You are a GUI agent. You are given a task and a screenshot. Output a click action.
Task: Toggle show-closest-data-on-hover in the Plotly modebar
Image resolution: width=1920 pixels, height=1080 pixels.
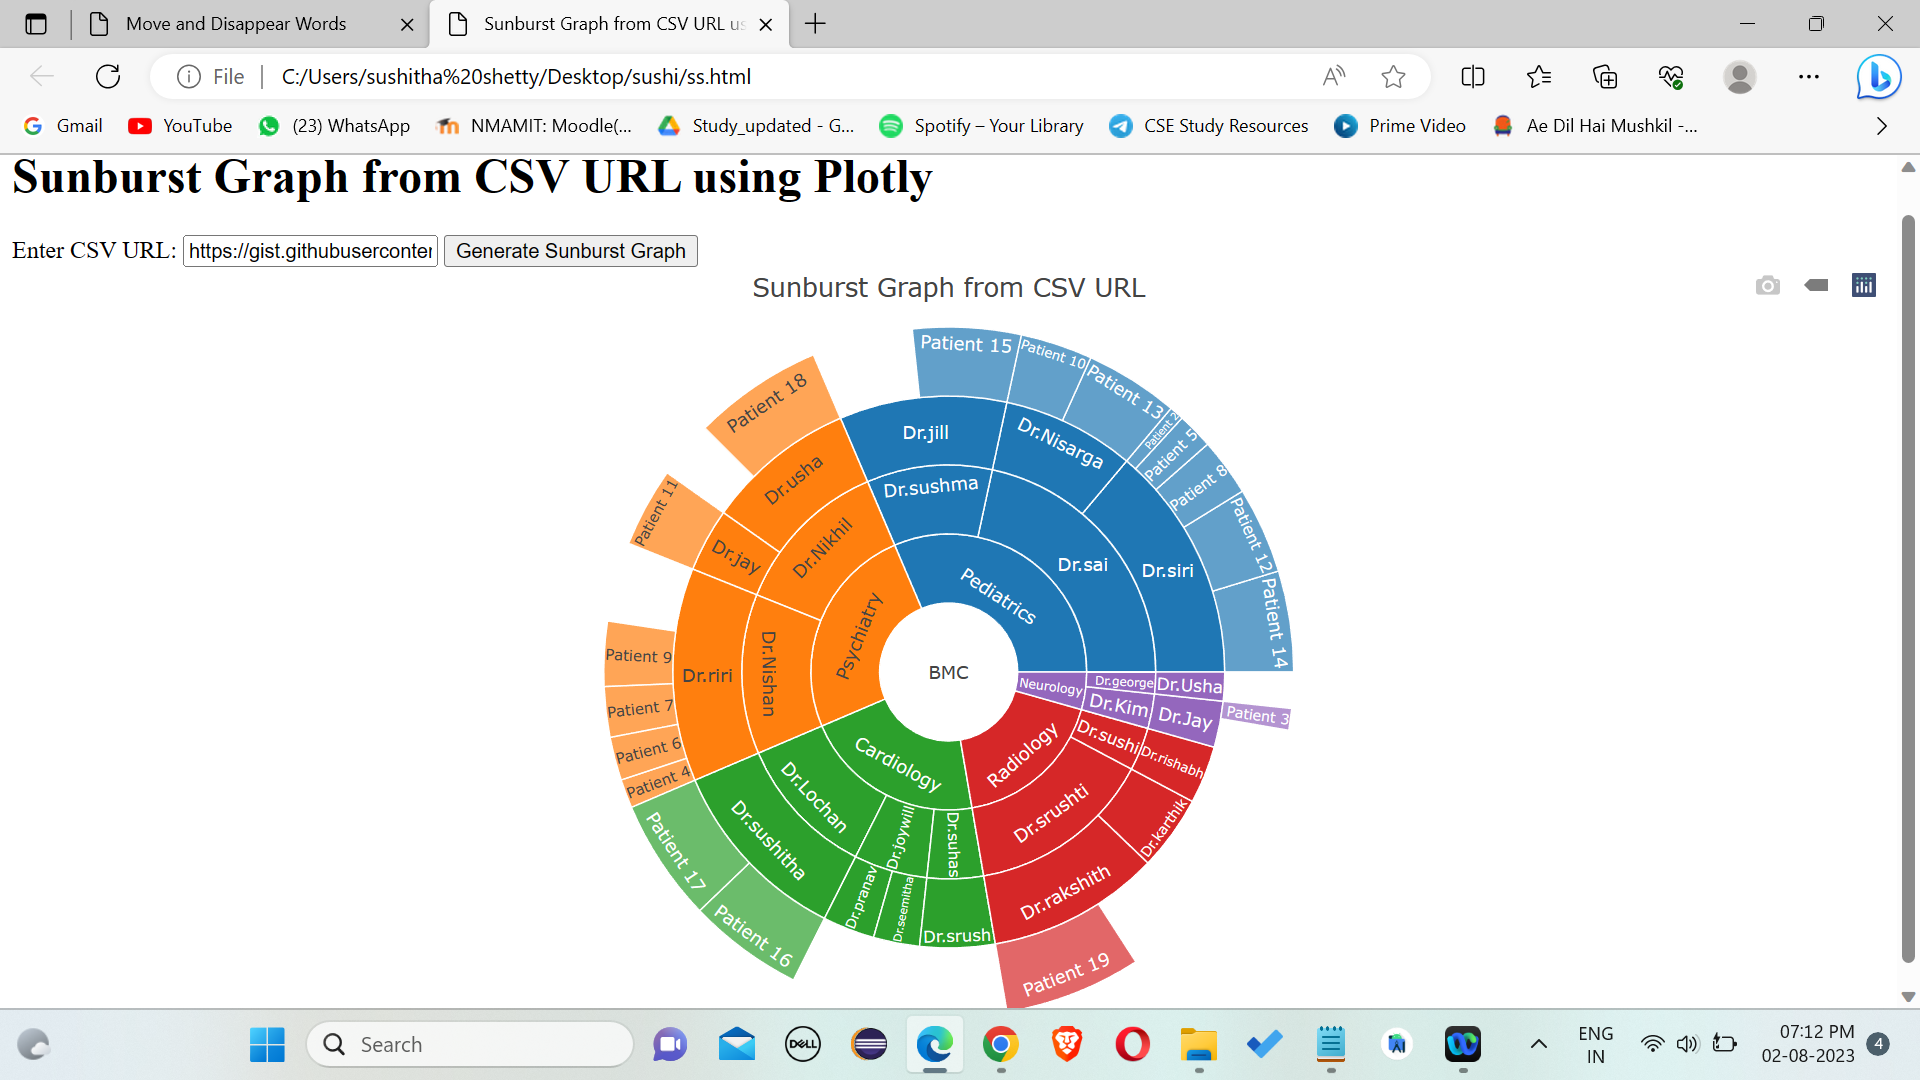pos(1816,285)
